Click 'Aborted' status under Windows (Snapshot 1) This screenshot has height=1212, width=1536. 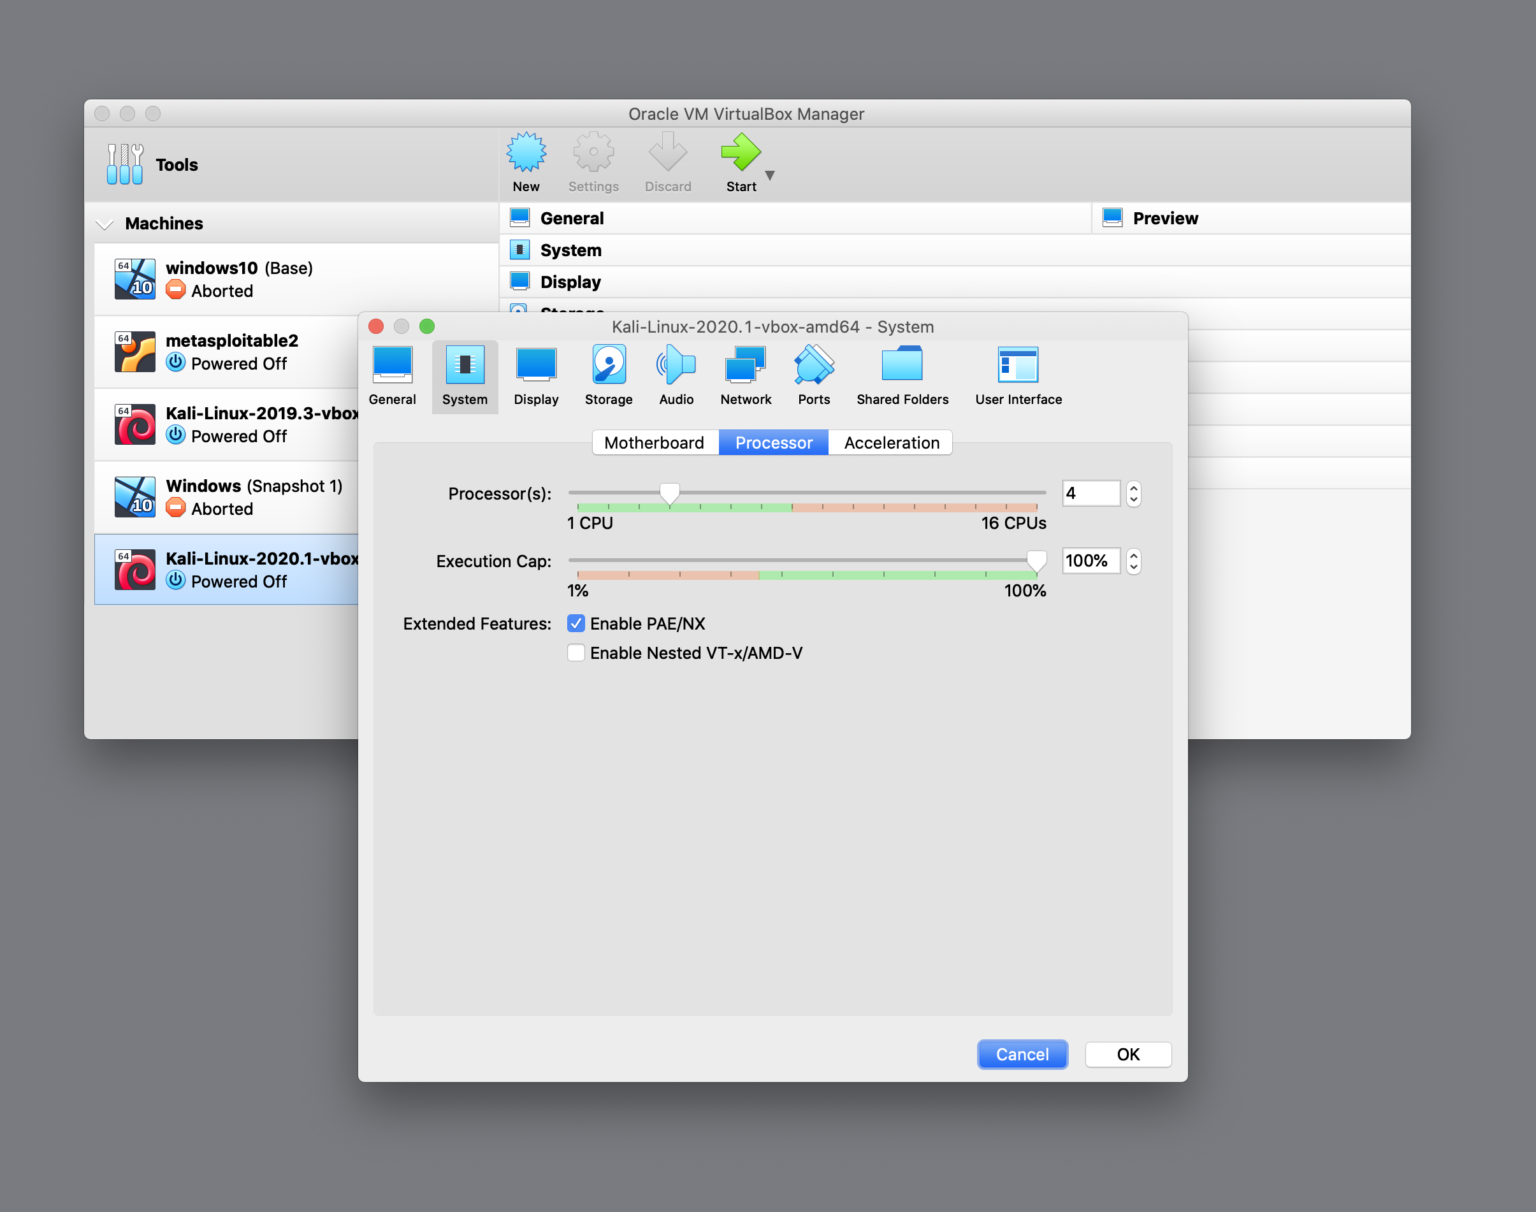222,509
